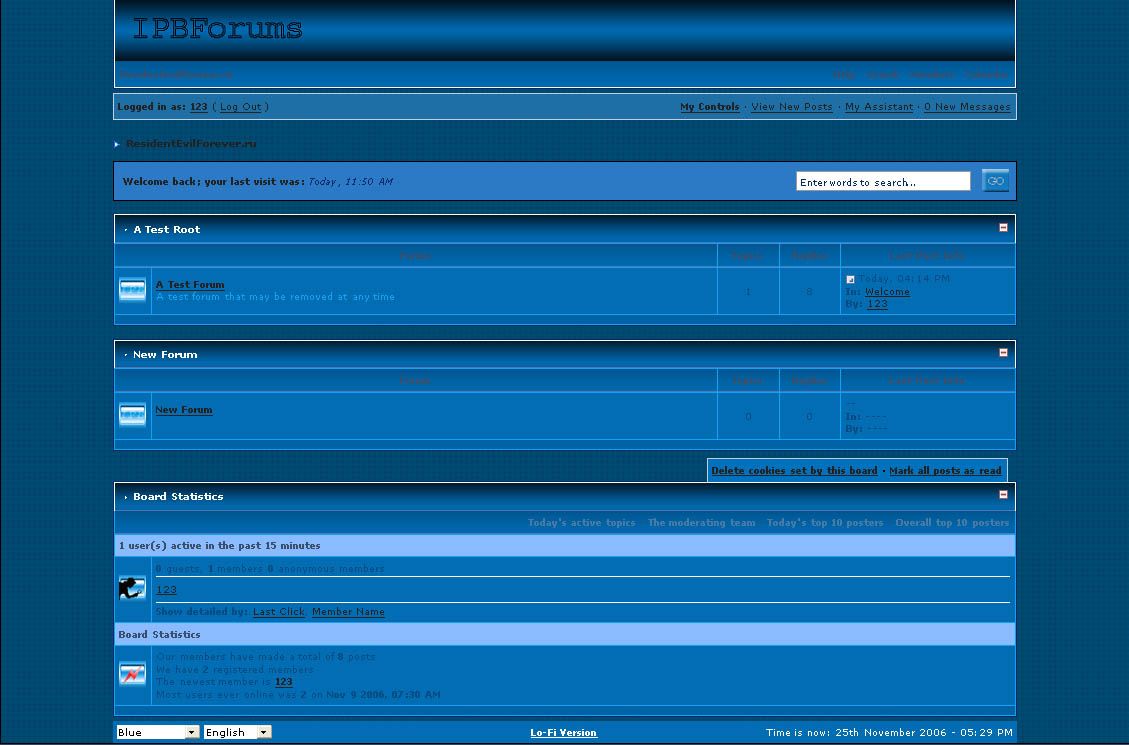Open the A Test Forum link
Screen dimensions: 1129x745
click(190, 285)
